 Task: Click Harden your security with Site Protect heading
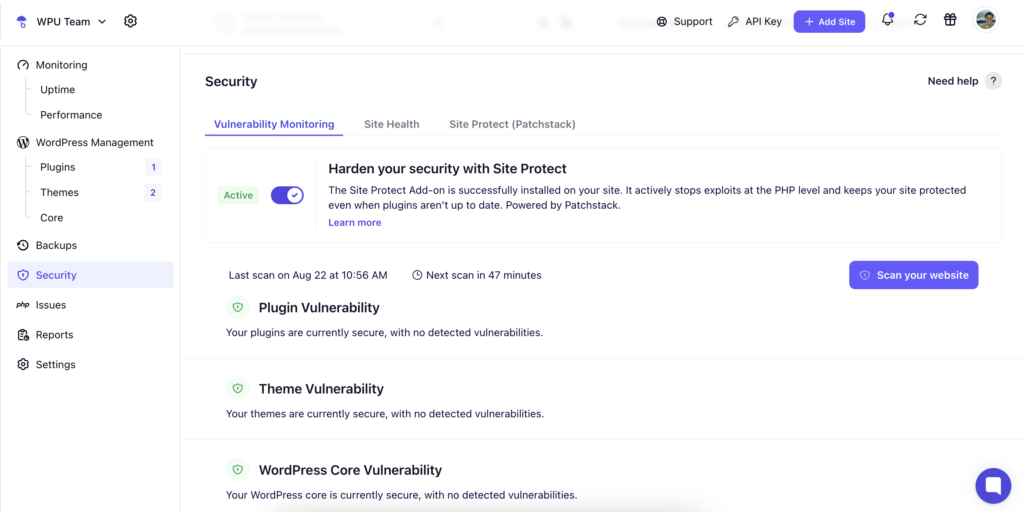click(447, 168)
